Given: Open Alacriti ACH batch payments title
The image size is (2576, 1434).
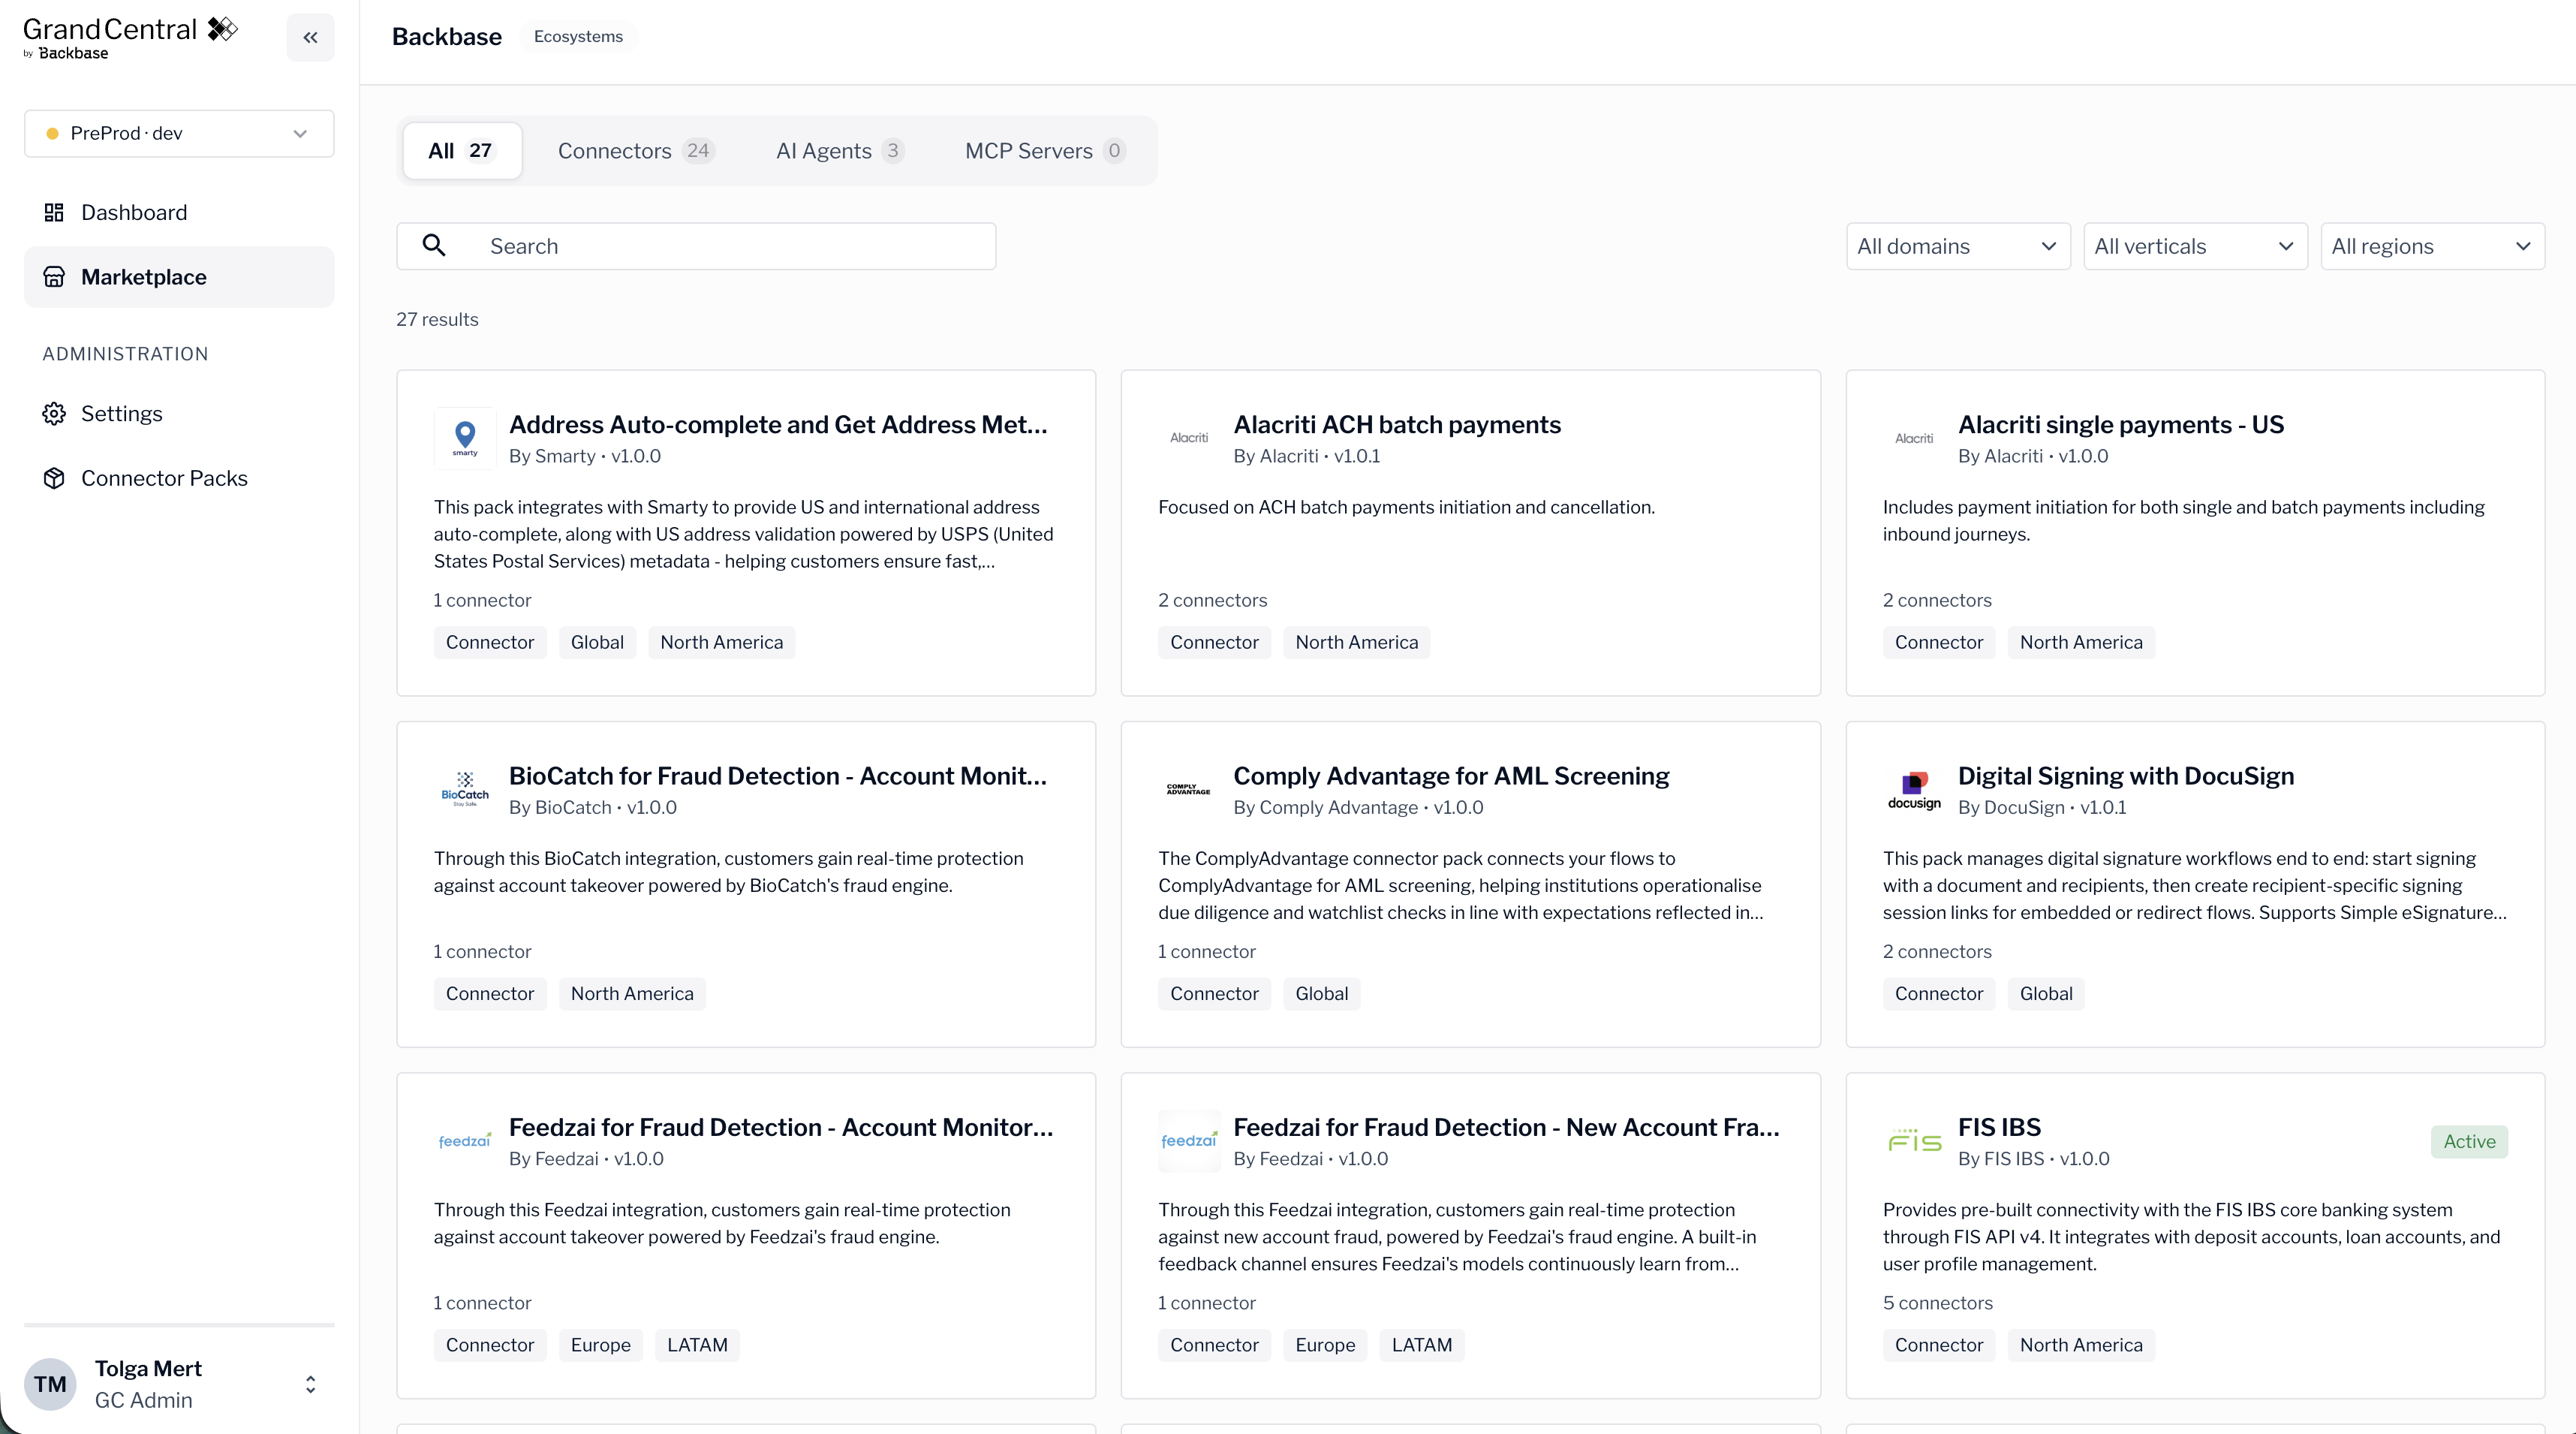Looking at the screenshot, I should 1396,424.
